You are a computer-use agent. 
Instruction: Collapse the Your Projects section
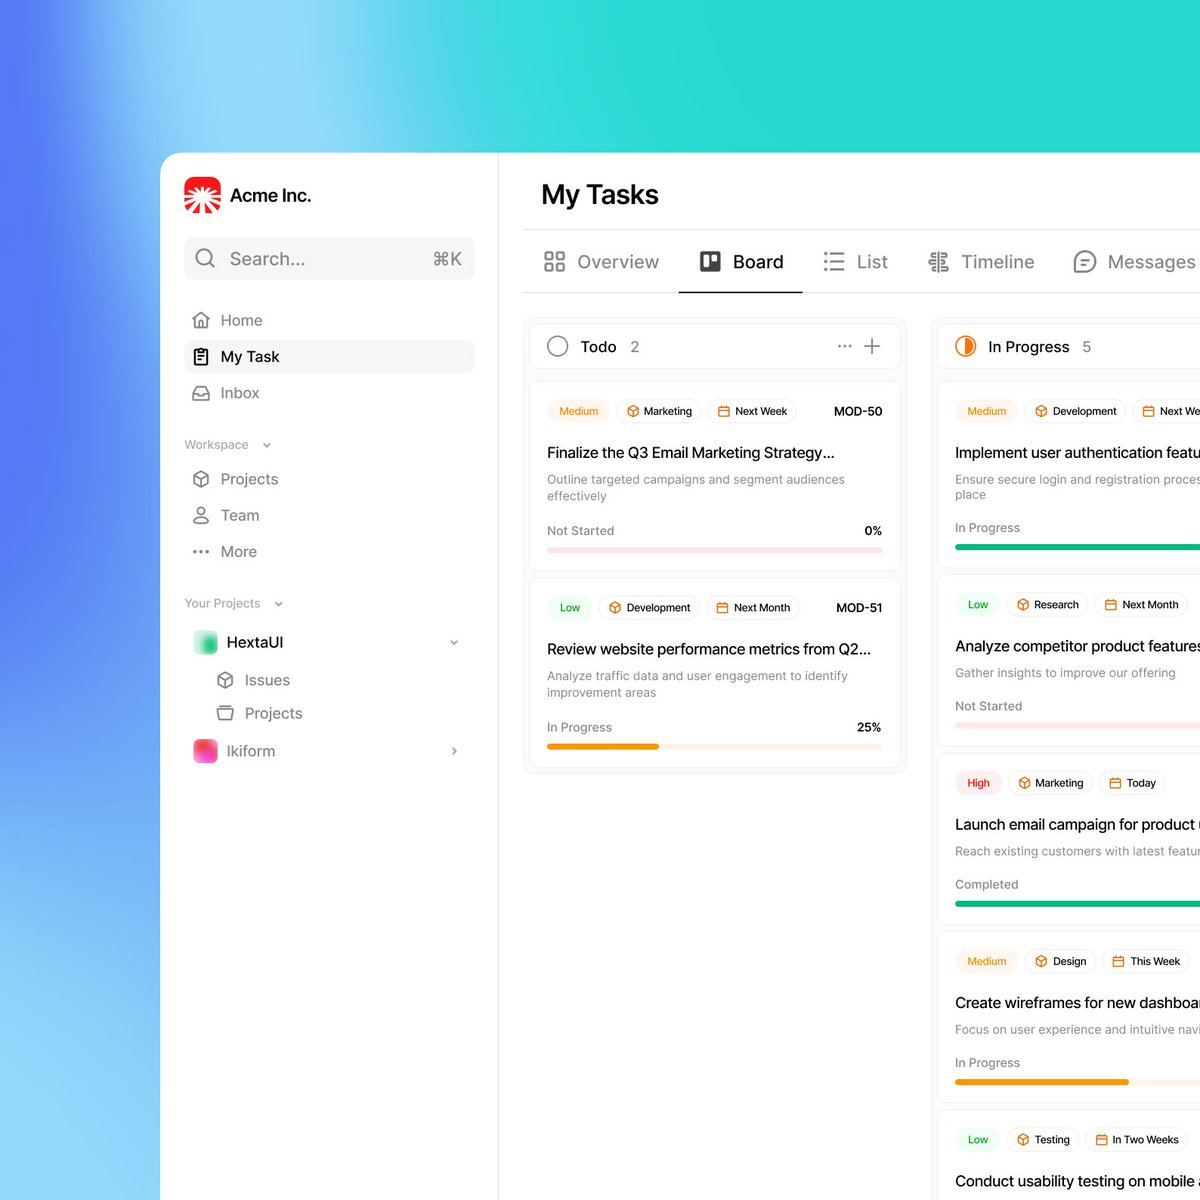[x=278, y=603]
